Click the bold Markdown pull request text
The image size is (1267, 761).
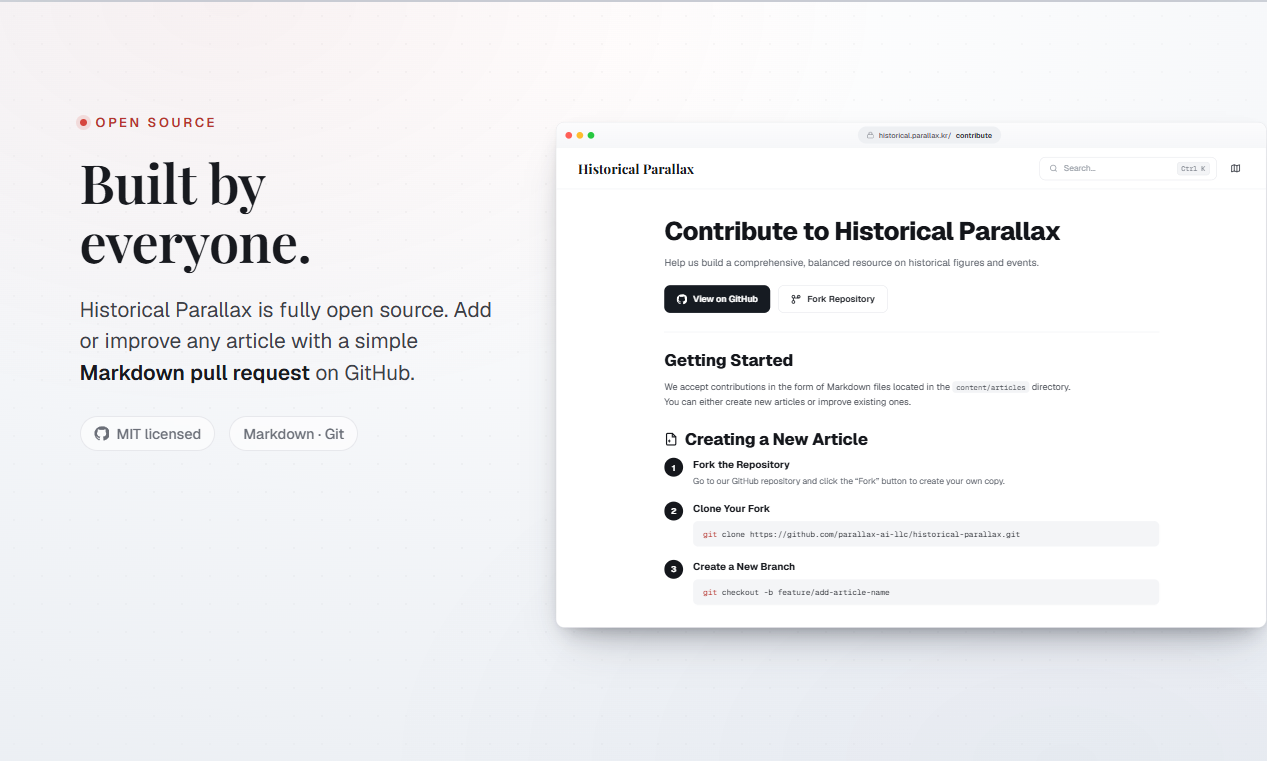click(195, 373)
